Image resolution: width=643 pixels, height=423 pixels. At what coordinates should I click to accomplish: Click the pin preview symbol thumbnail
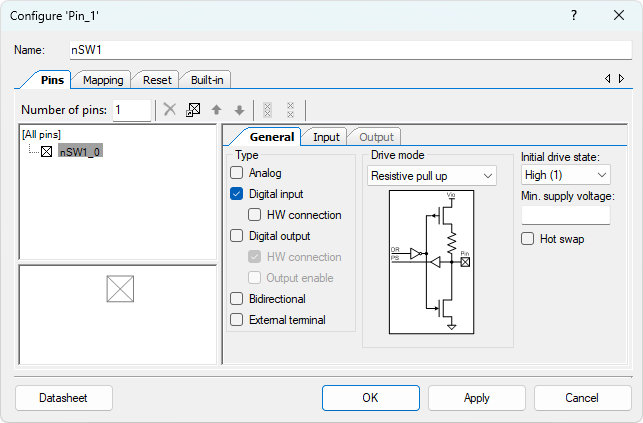[120, 290]
